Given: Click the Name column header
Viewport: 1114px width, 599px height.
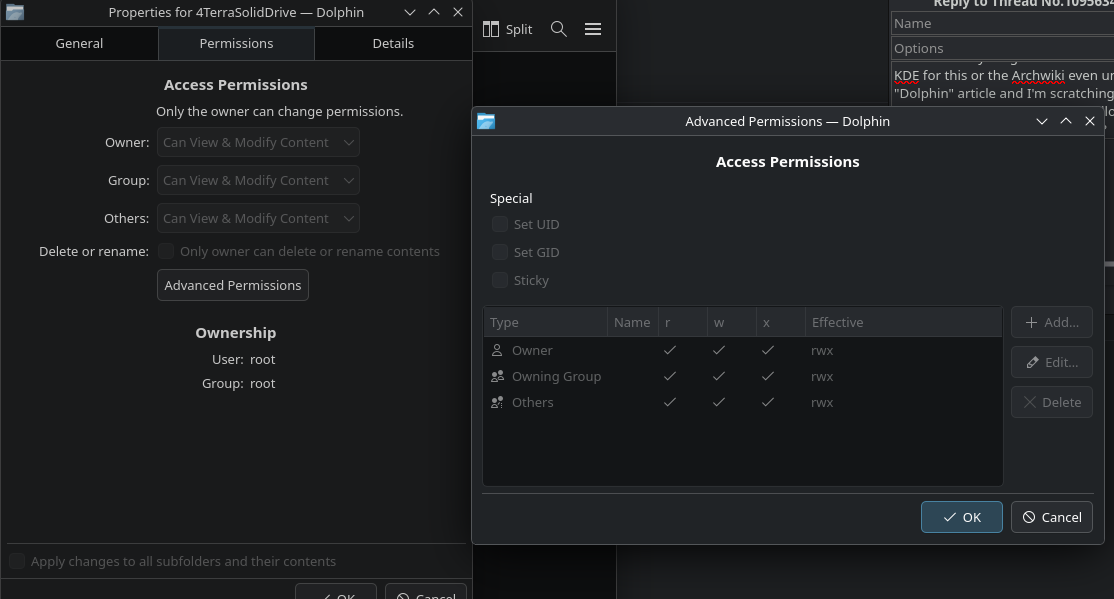Looking at the screenshot, I should pos(632,323).
